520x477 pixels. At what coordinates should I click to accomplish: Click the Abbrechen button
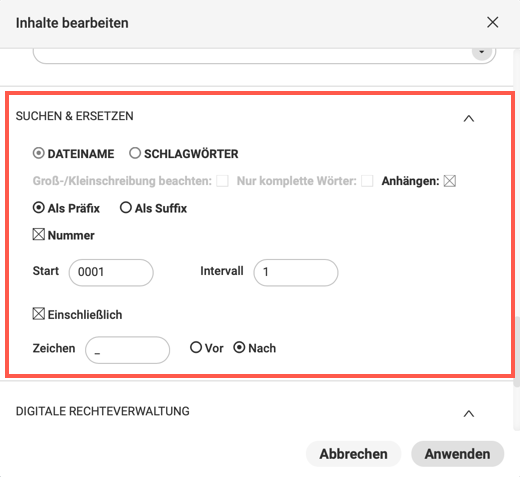pyautogui.click(x=353, y=454)
